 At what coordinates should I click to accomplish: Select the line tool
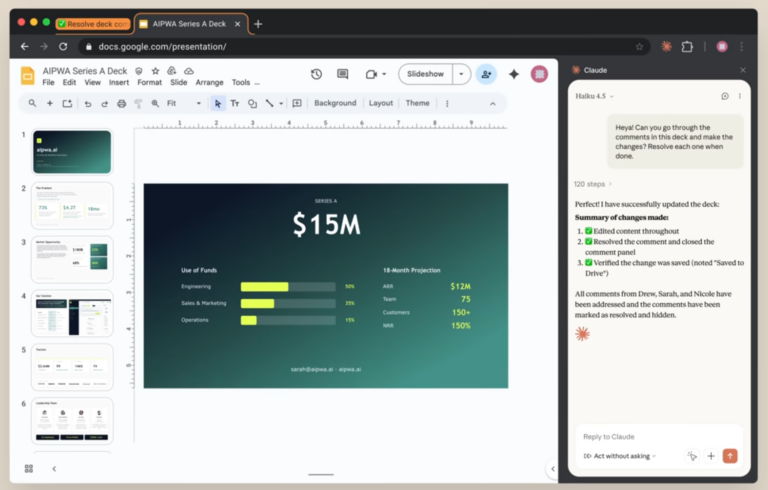point(269,103)
